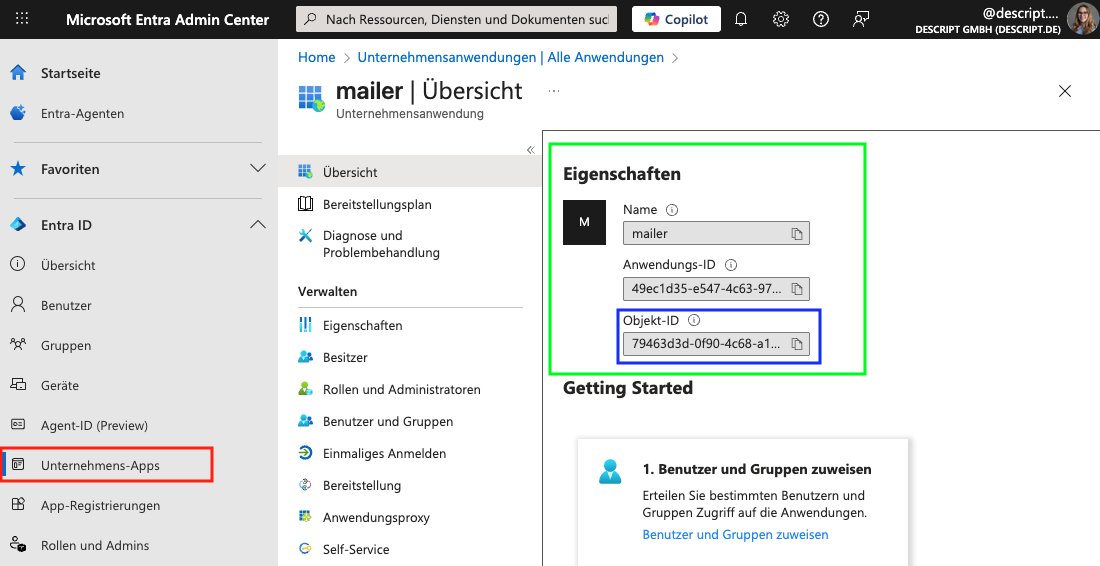1100x566 pixels.
Task: Open the notifications bell icon
Action: (741, 20)
